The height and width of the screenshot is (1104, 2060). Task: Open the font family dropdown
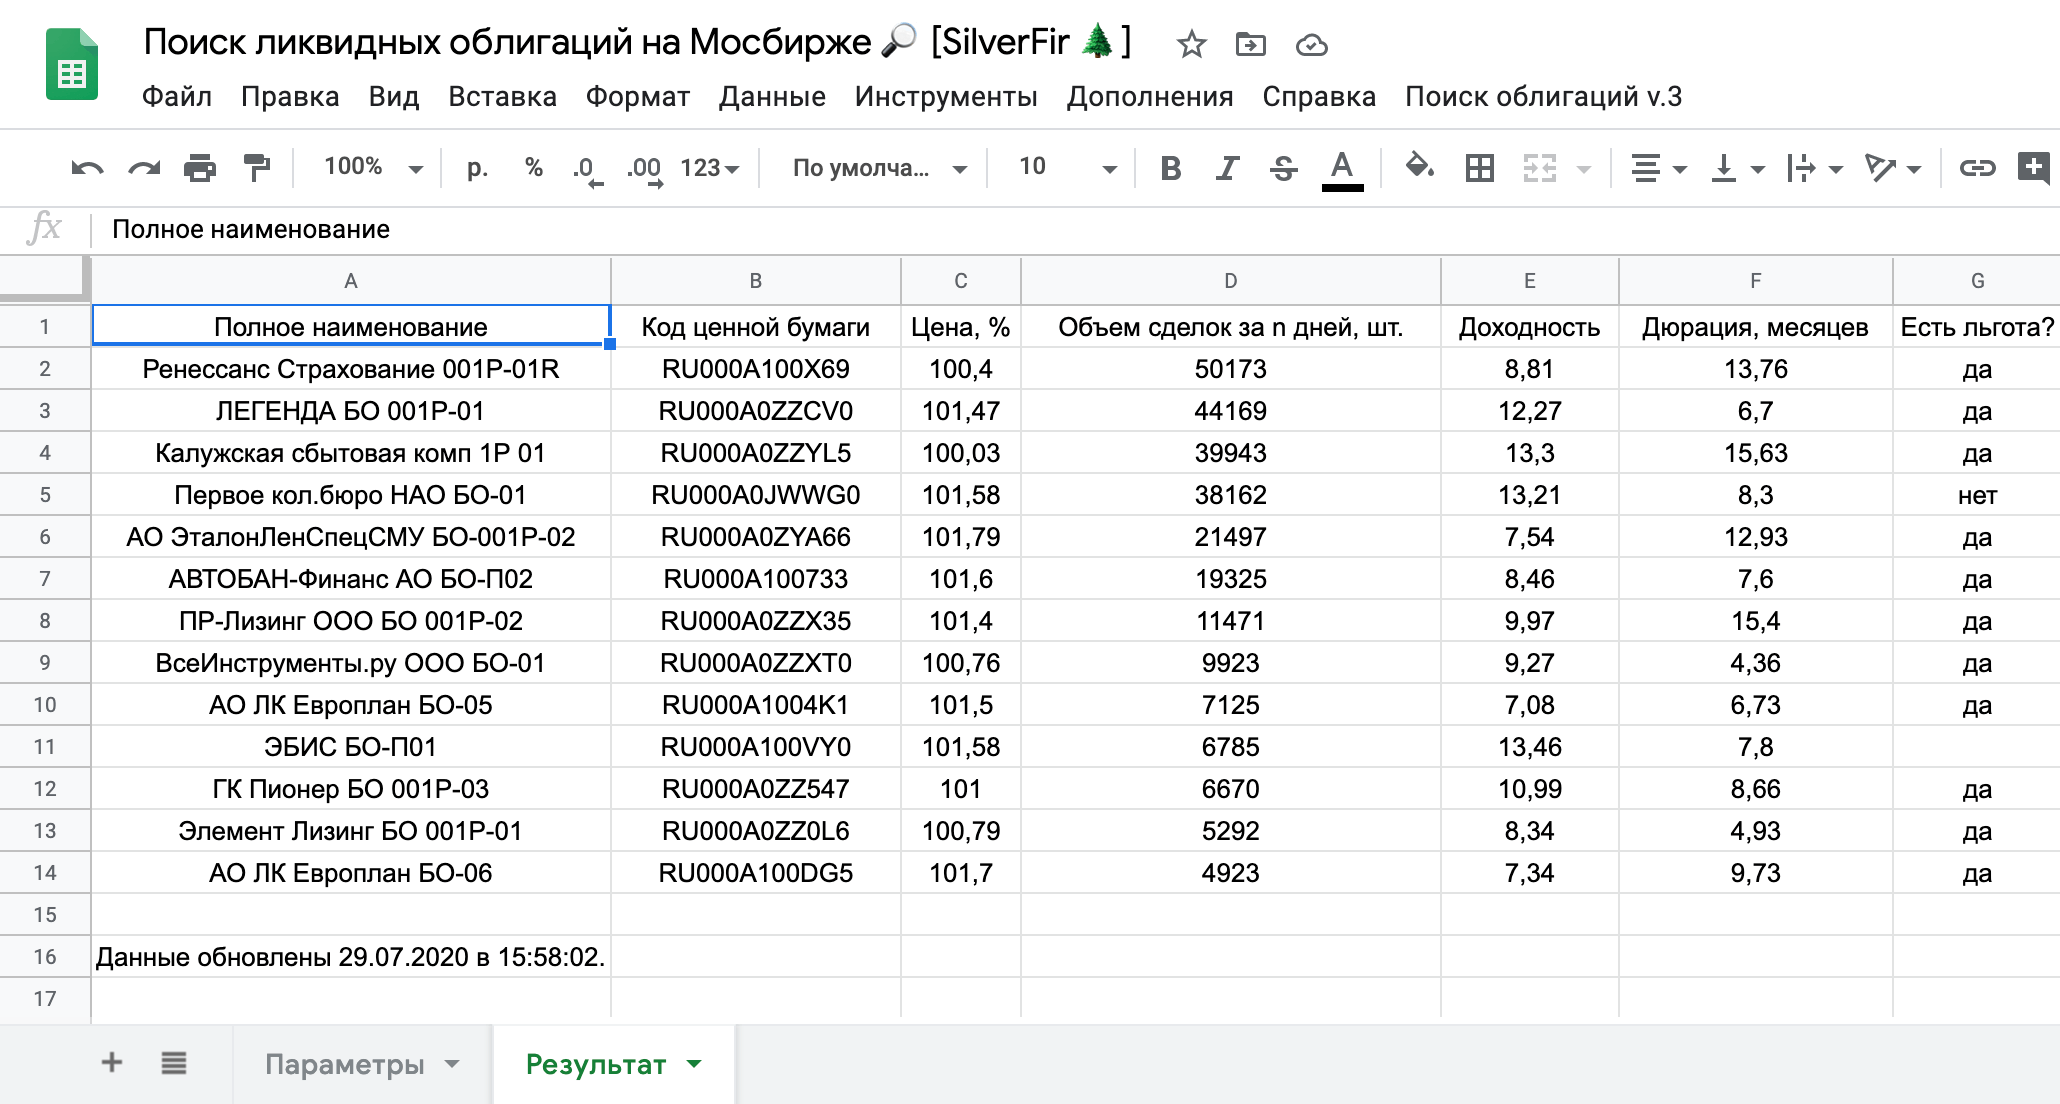pos(879,168)
